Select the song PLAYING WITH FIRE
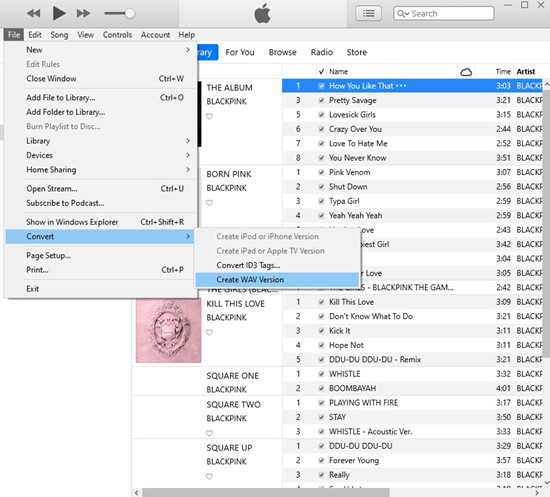 [x=363, y=403]
